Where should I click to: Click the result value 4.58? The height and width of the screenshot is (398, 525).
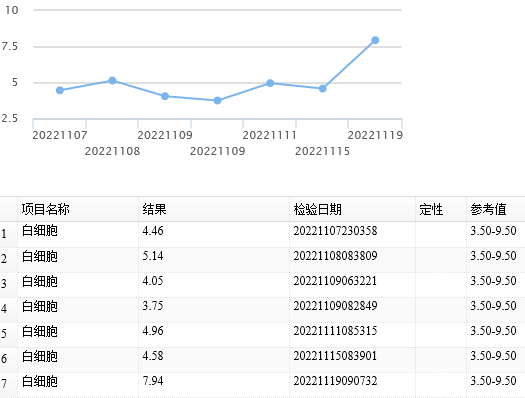[153, 355]
